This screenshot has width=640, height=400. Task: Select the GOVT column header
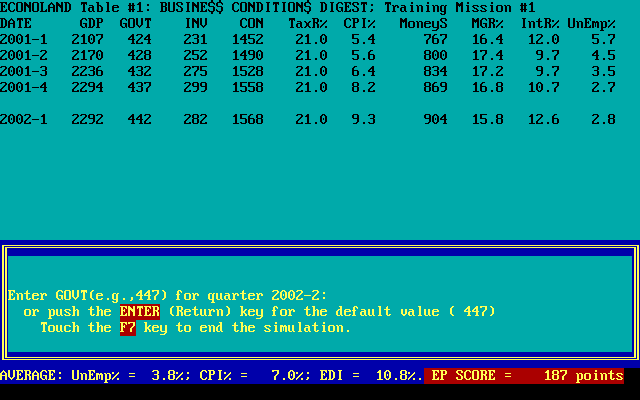(x=136, y=24)
